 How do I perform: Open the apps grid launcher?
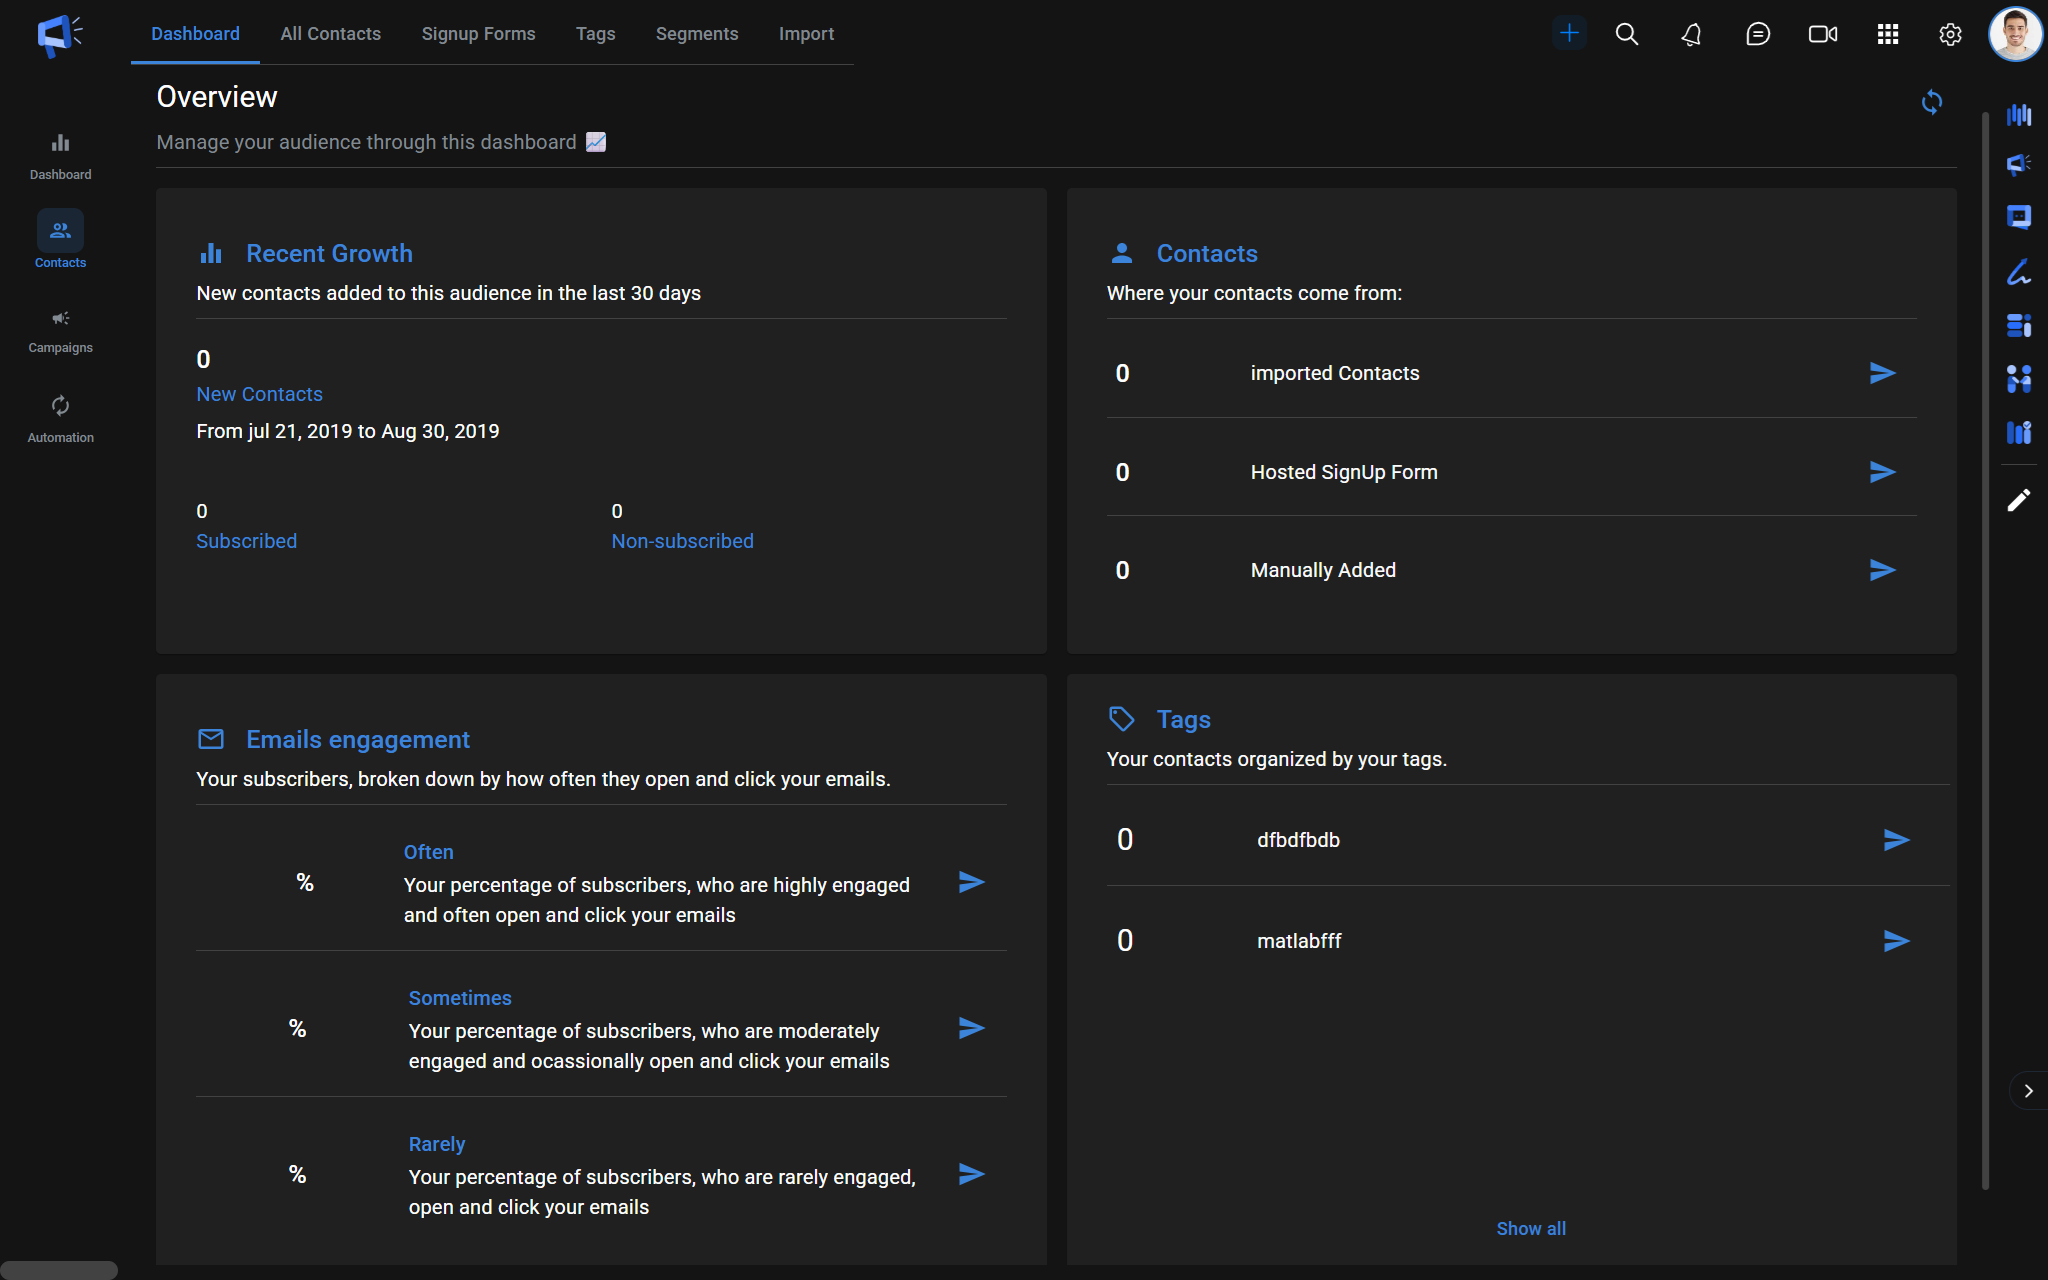(1887, 34)
